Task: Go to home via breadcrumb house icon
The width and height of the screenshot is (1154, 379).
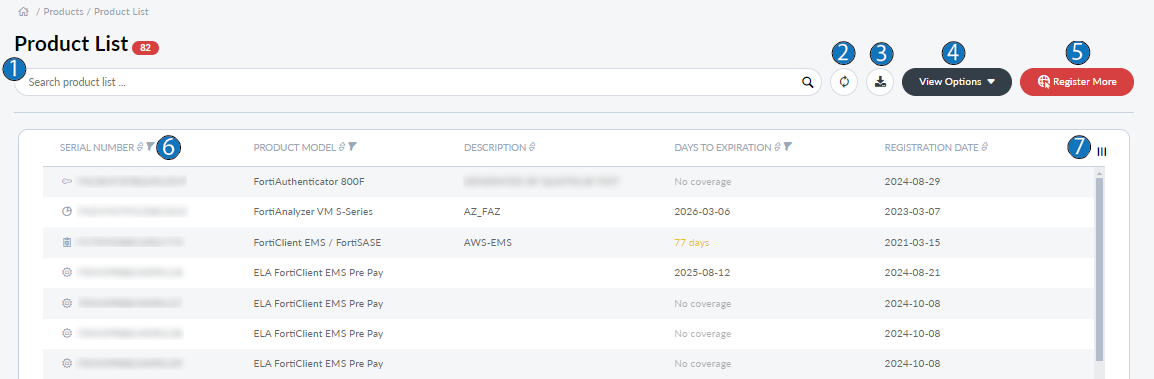Action: coord(23,12)
